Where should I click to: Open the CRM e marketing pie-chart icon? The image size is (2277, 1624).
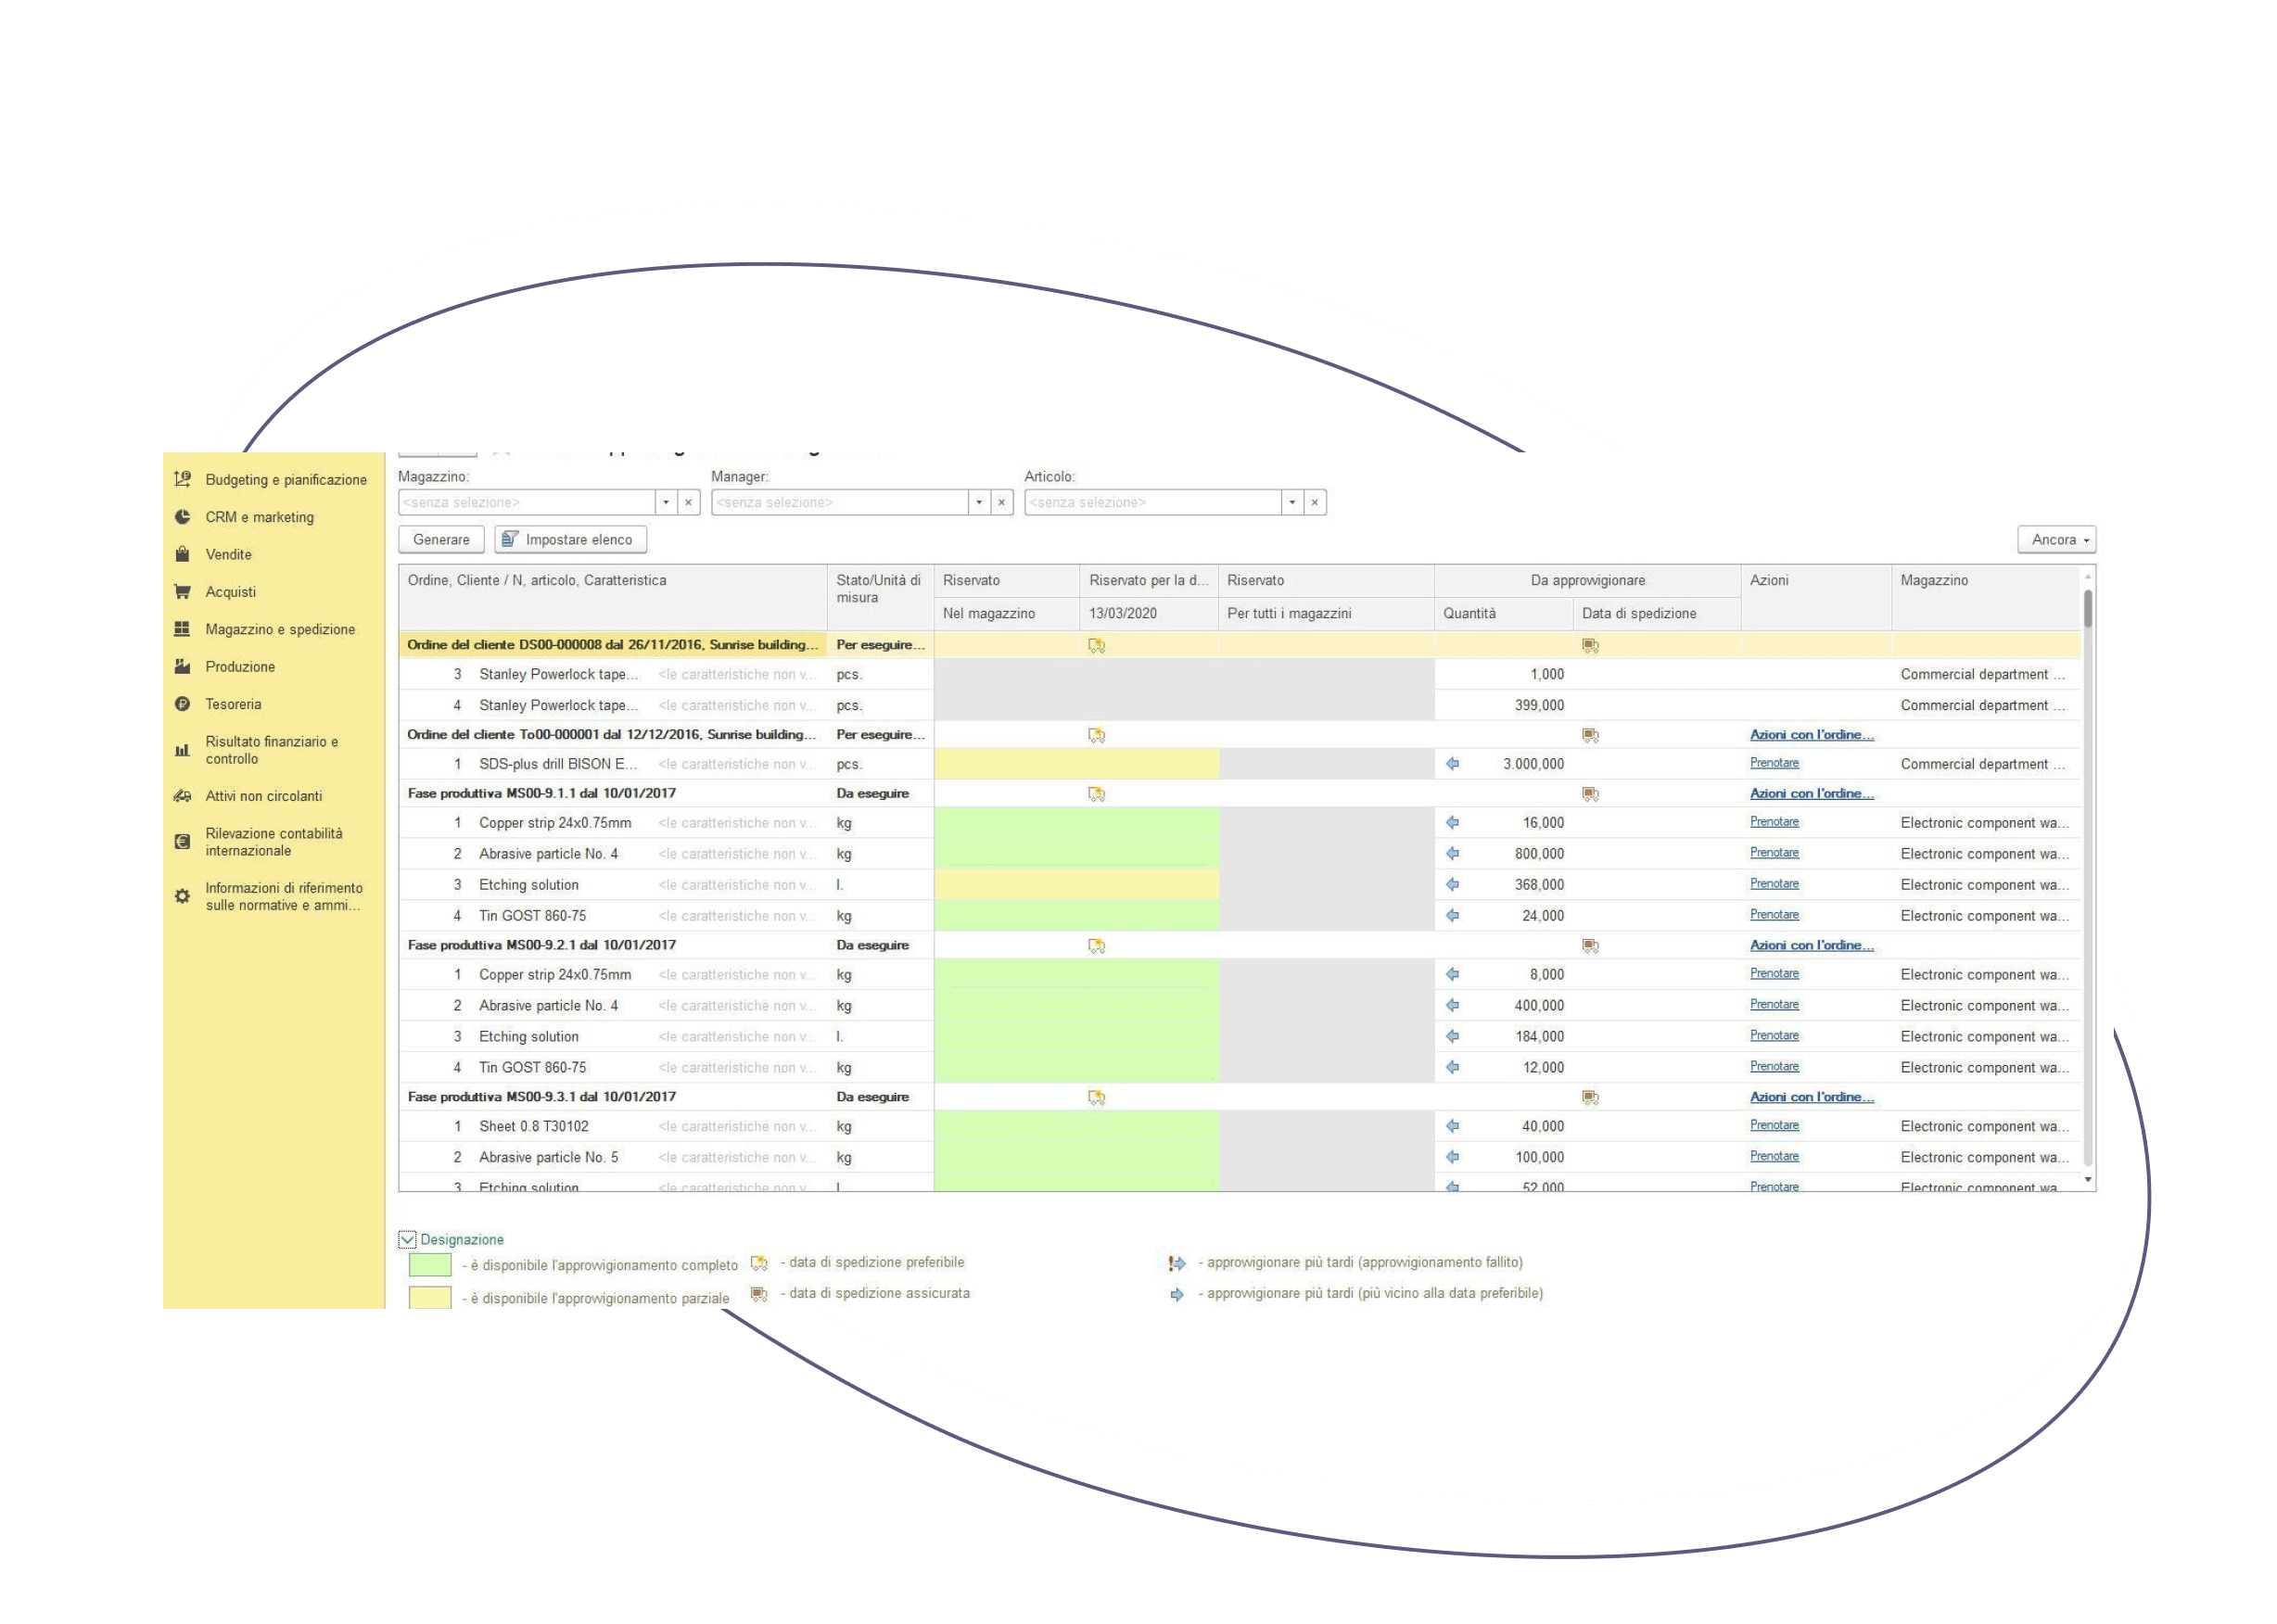(x=182, y=517)
